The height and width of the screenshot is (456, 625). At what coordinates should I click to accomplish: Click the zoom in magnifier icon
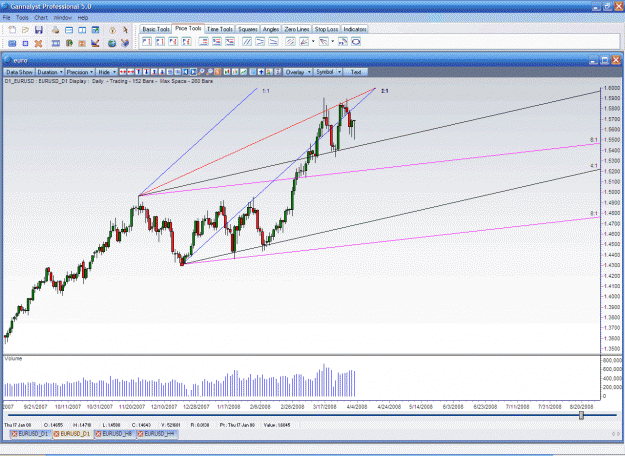click(201, 72)
